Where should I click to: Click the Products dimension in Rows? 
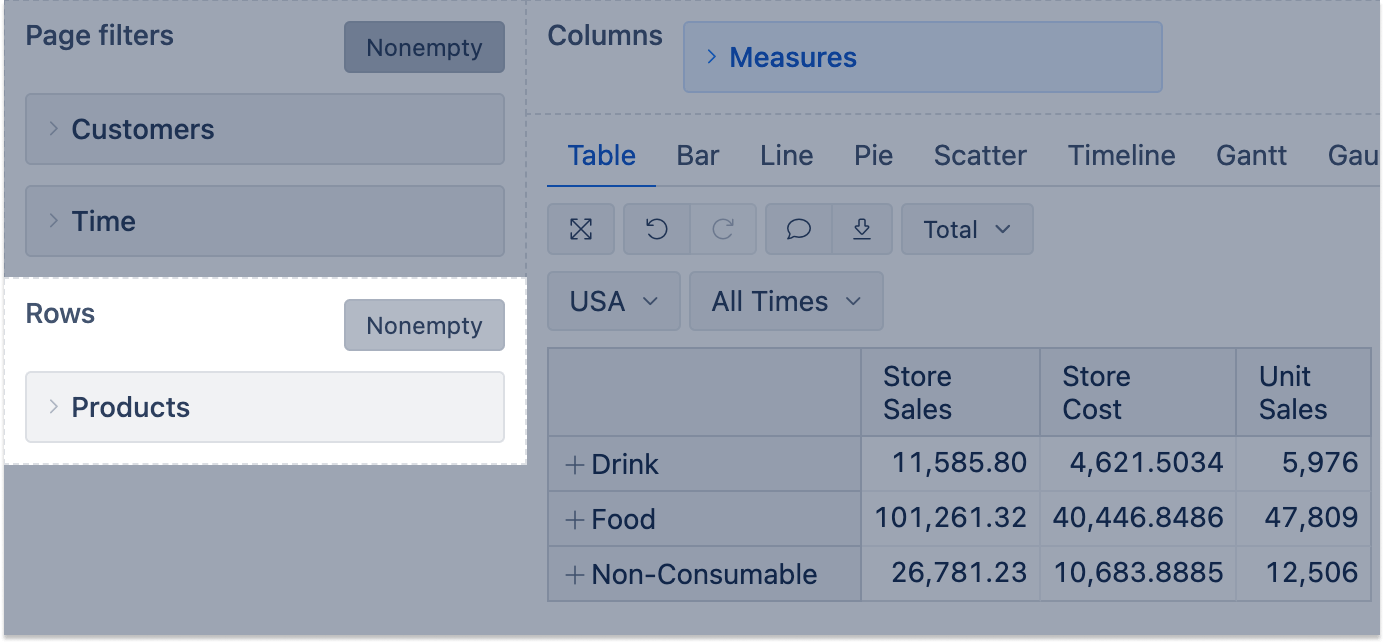pos(131,407)
